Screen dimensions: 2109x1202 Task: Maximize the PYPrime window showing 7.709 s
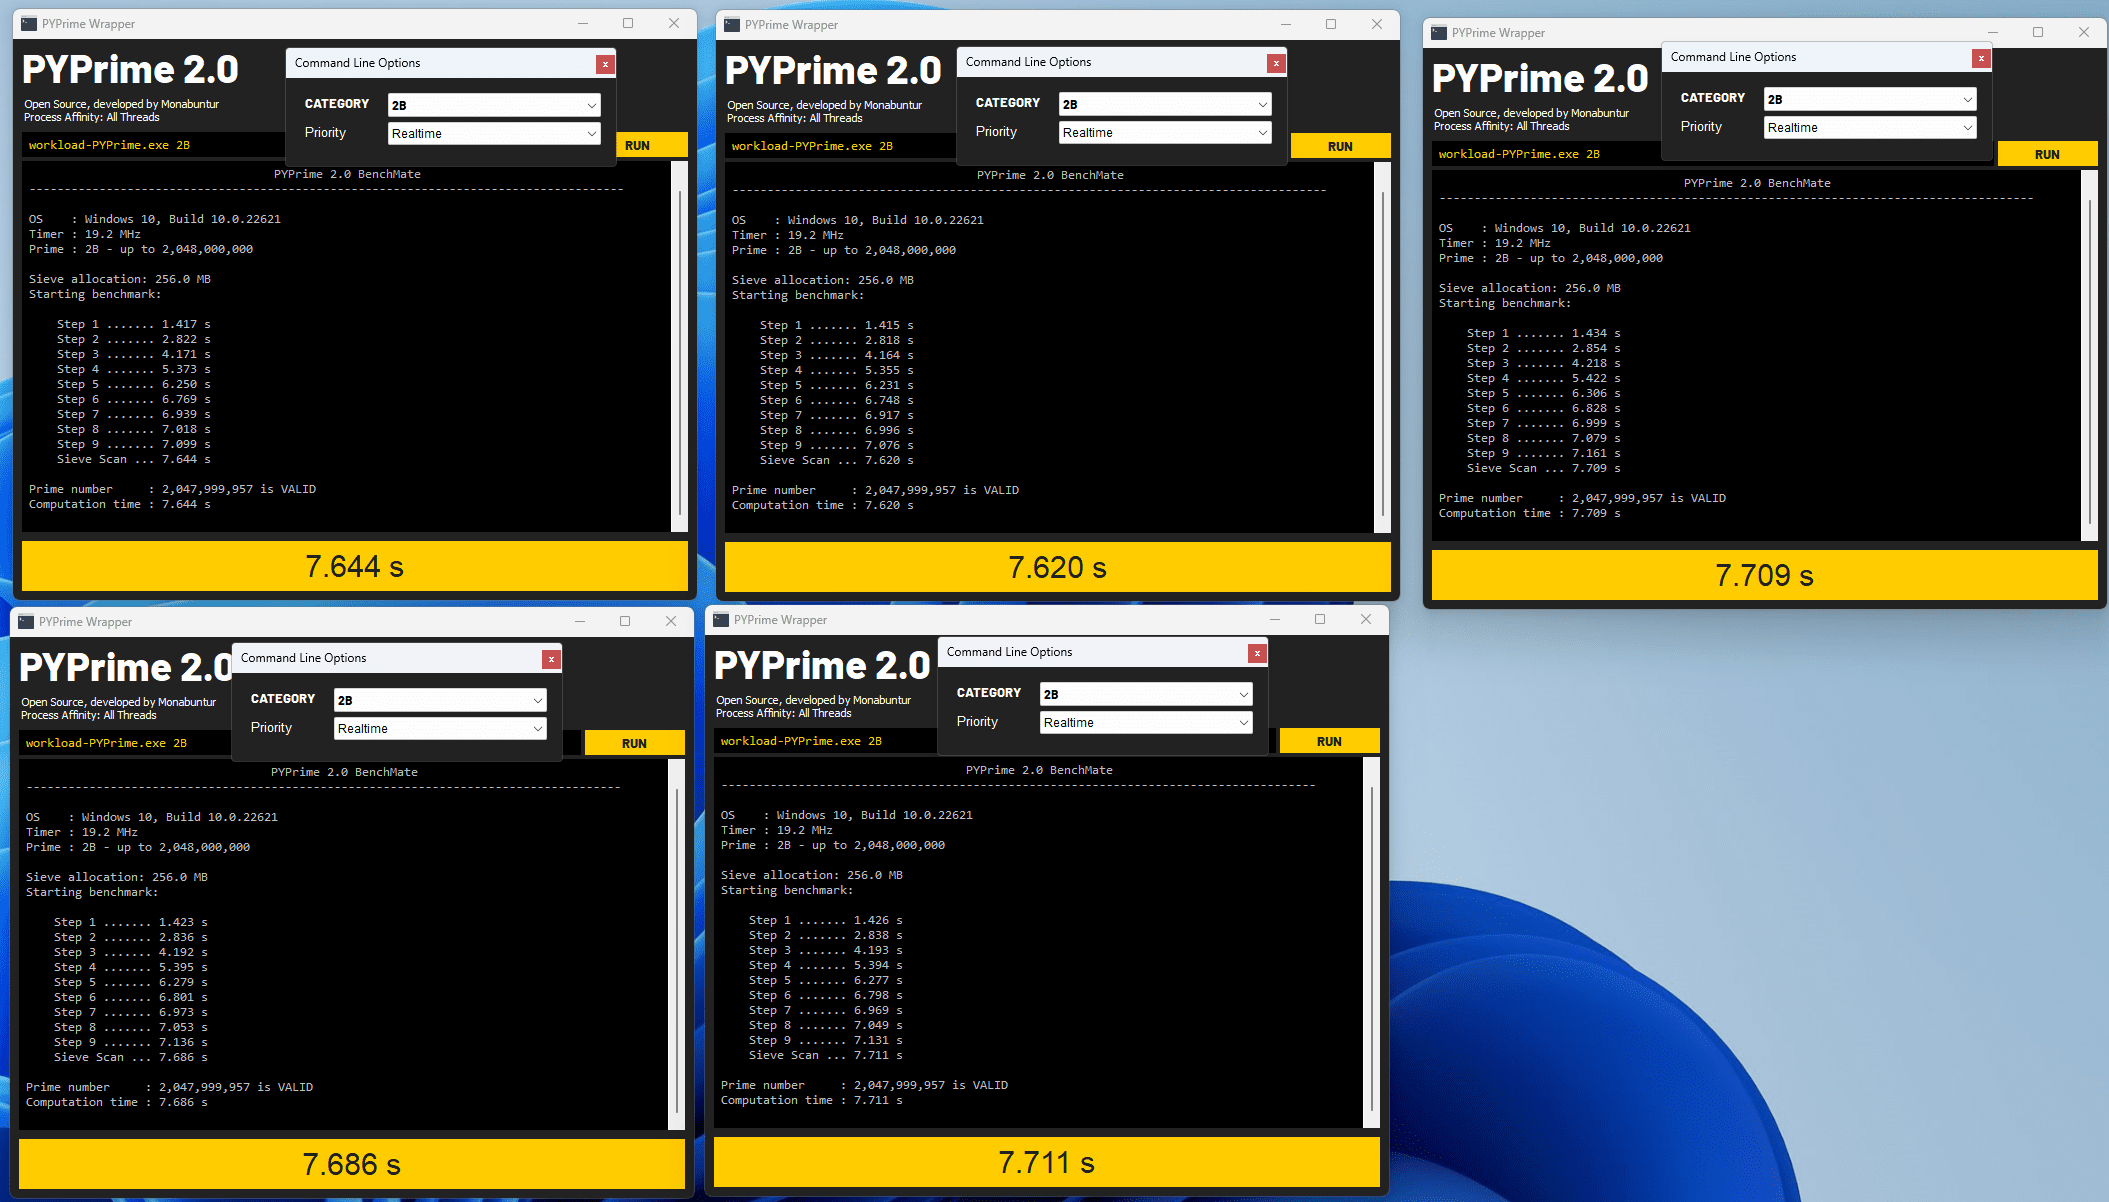point(2038,33)
